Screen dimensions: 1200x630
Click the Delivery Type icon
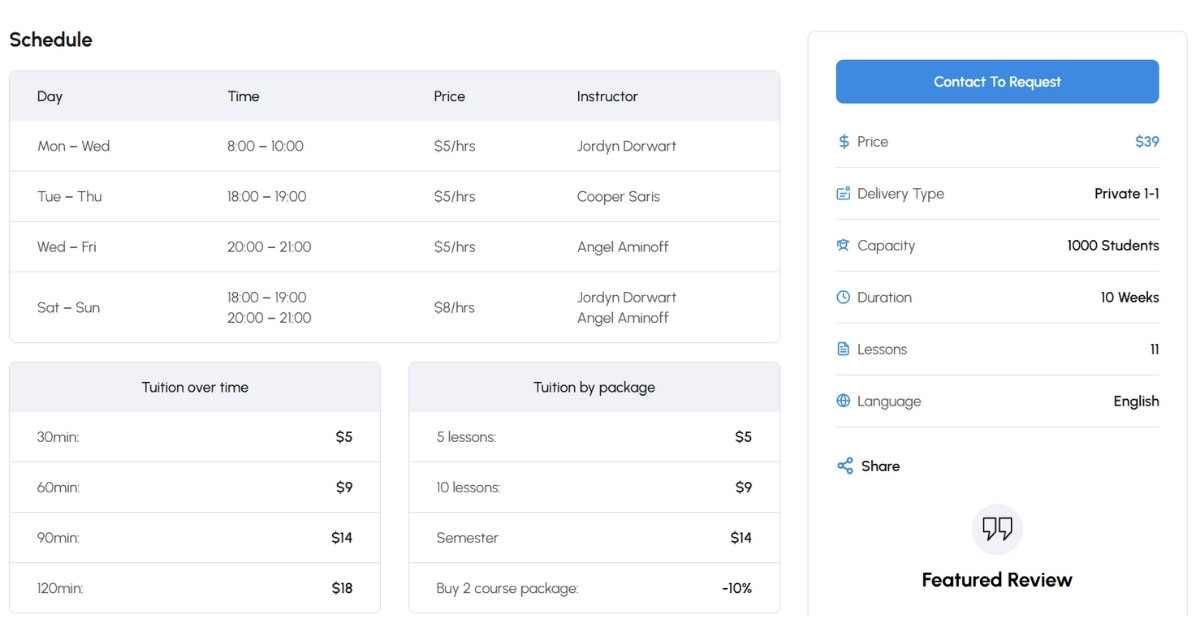843,193
